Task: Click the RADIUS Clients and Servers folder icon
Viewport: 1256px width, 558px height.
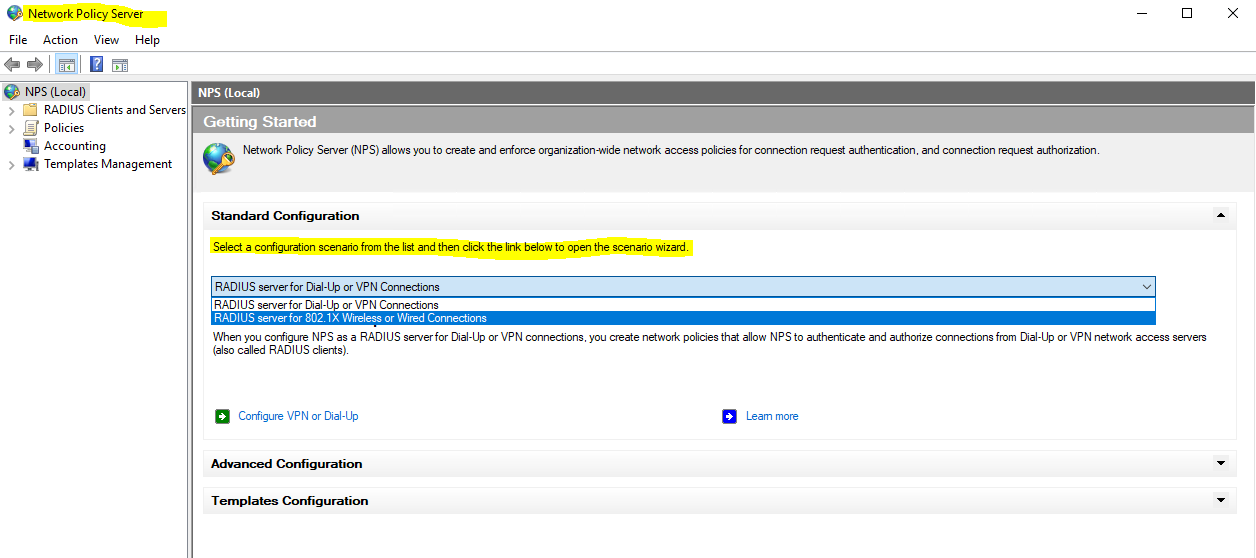Action: click(x=31, y=110)
